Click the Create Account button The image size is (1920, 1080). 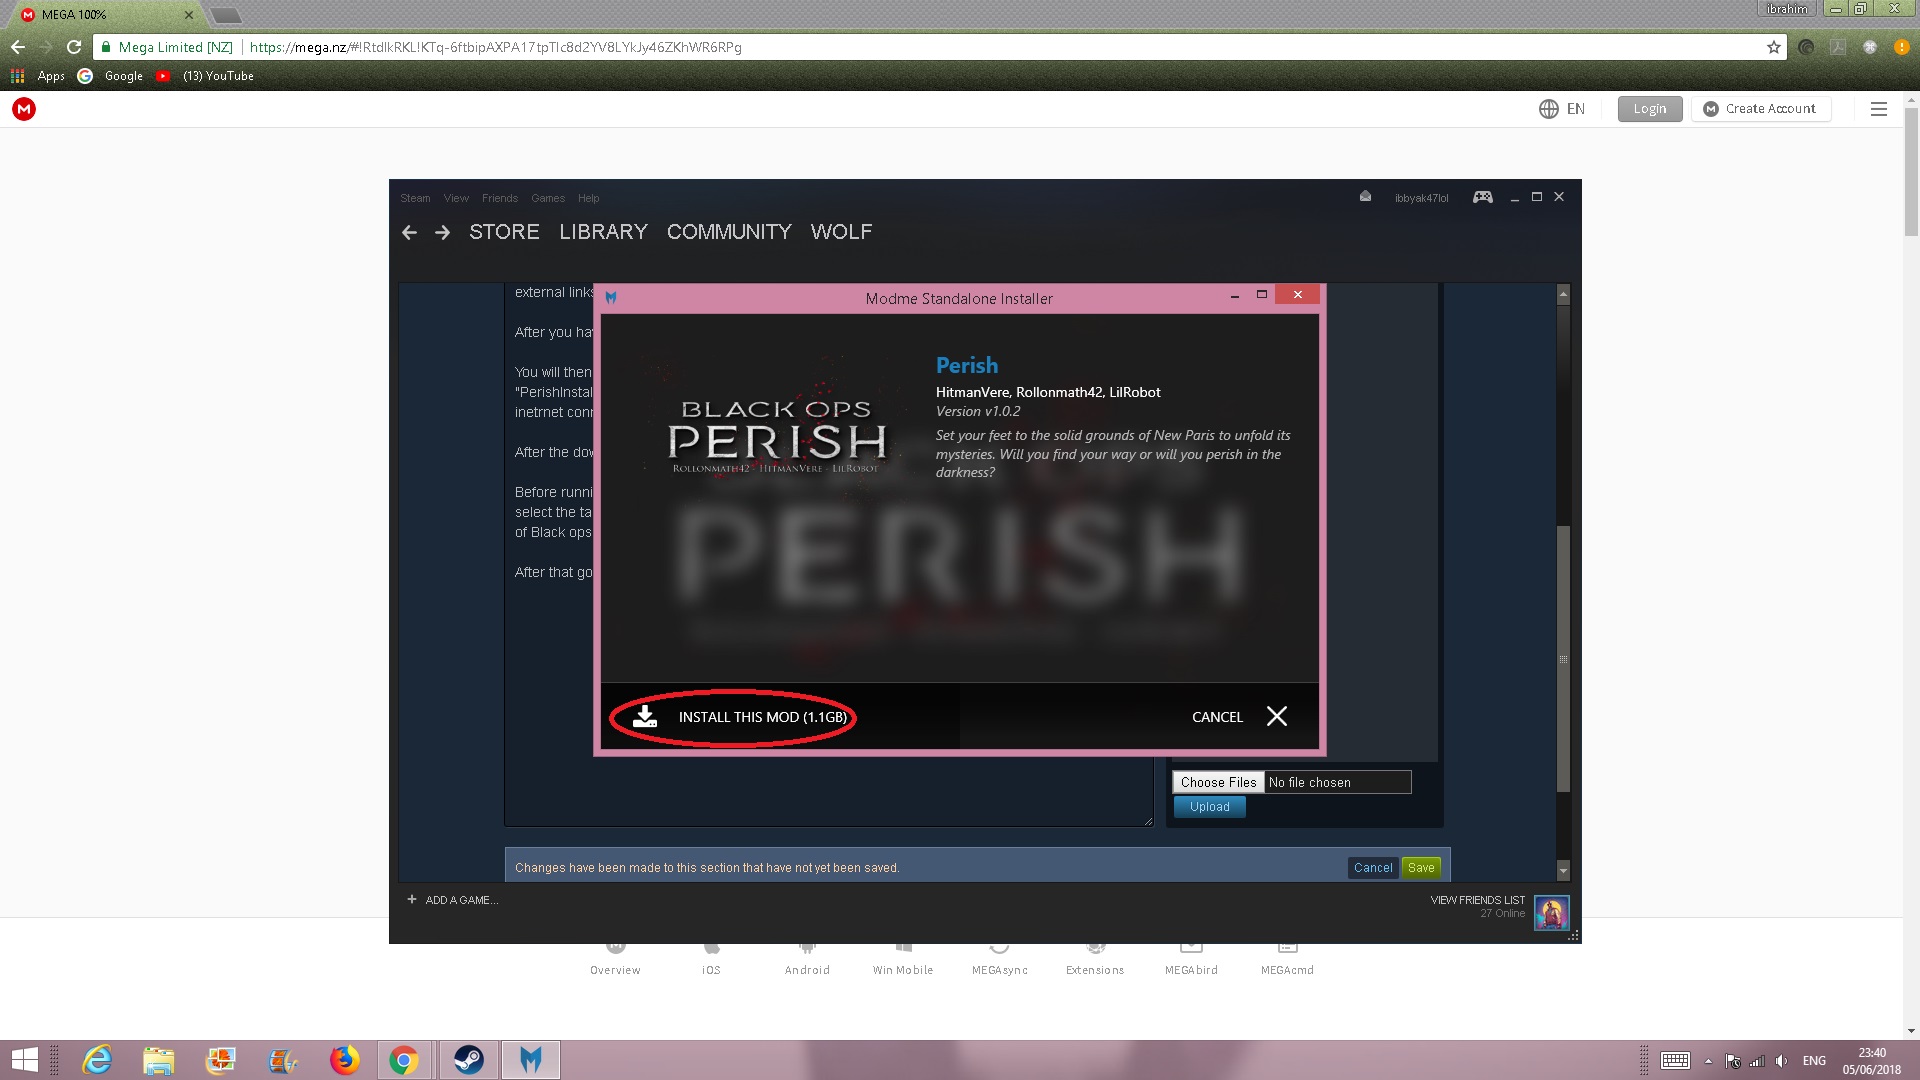(x=1760, y=109)
